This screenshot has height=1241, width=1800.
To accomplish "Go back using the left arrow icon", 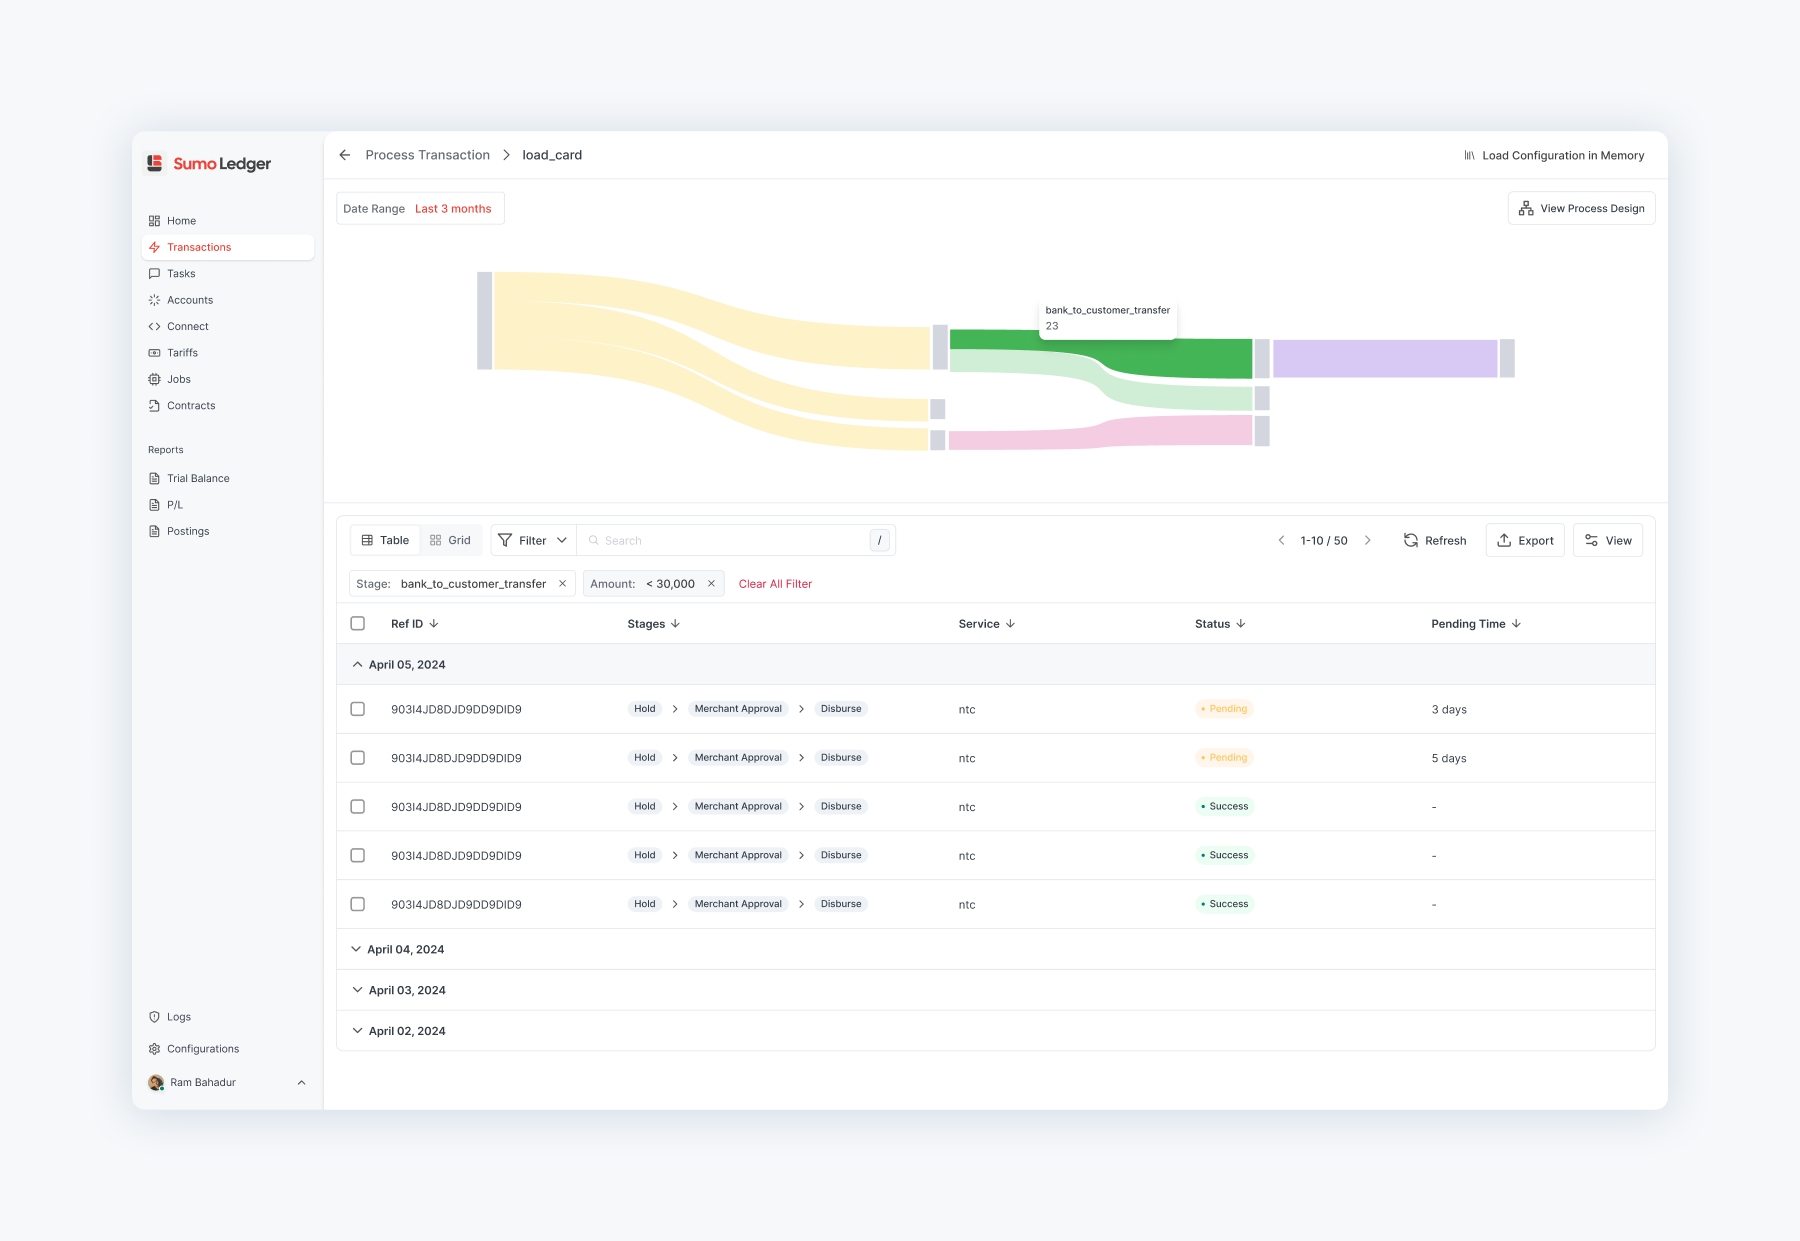I will [x=345, y=155].
